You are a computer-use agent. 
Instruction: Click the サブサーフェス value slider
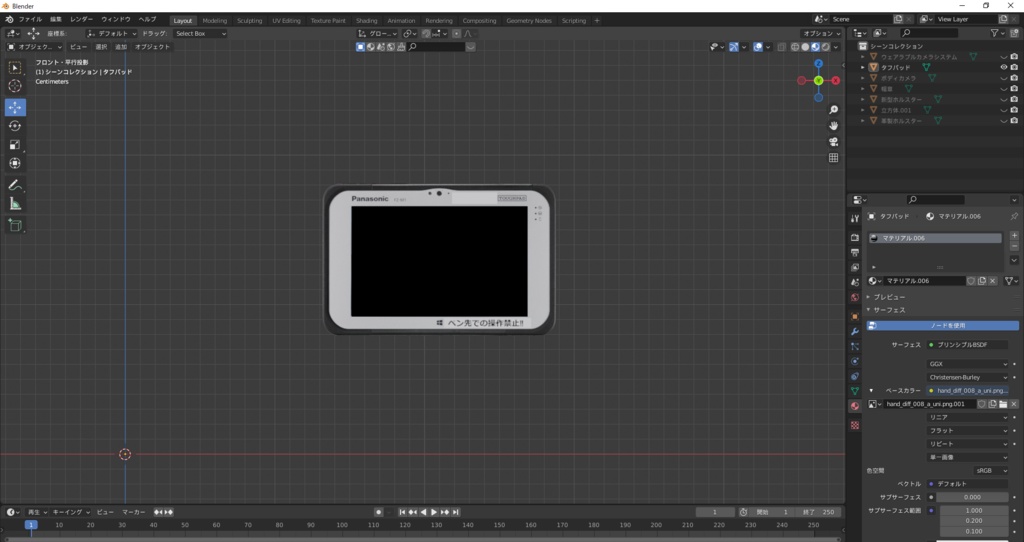click(972, 497)
